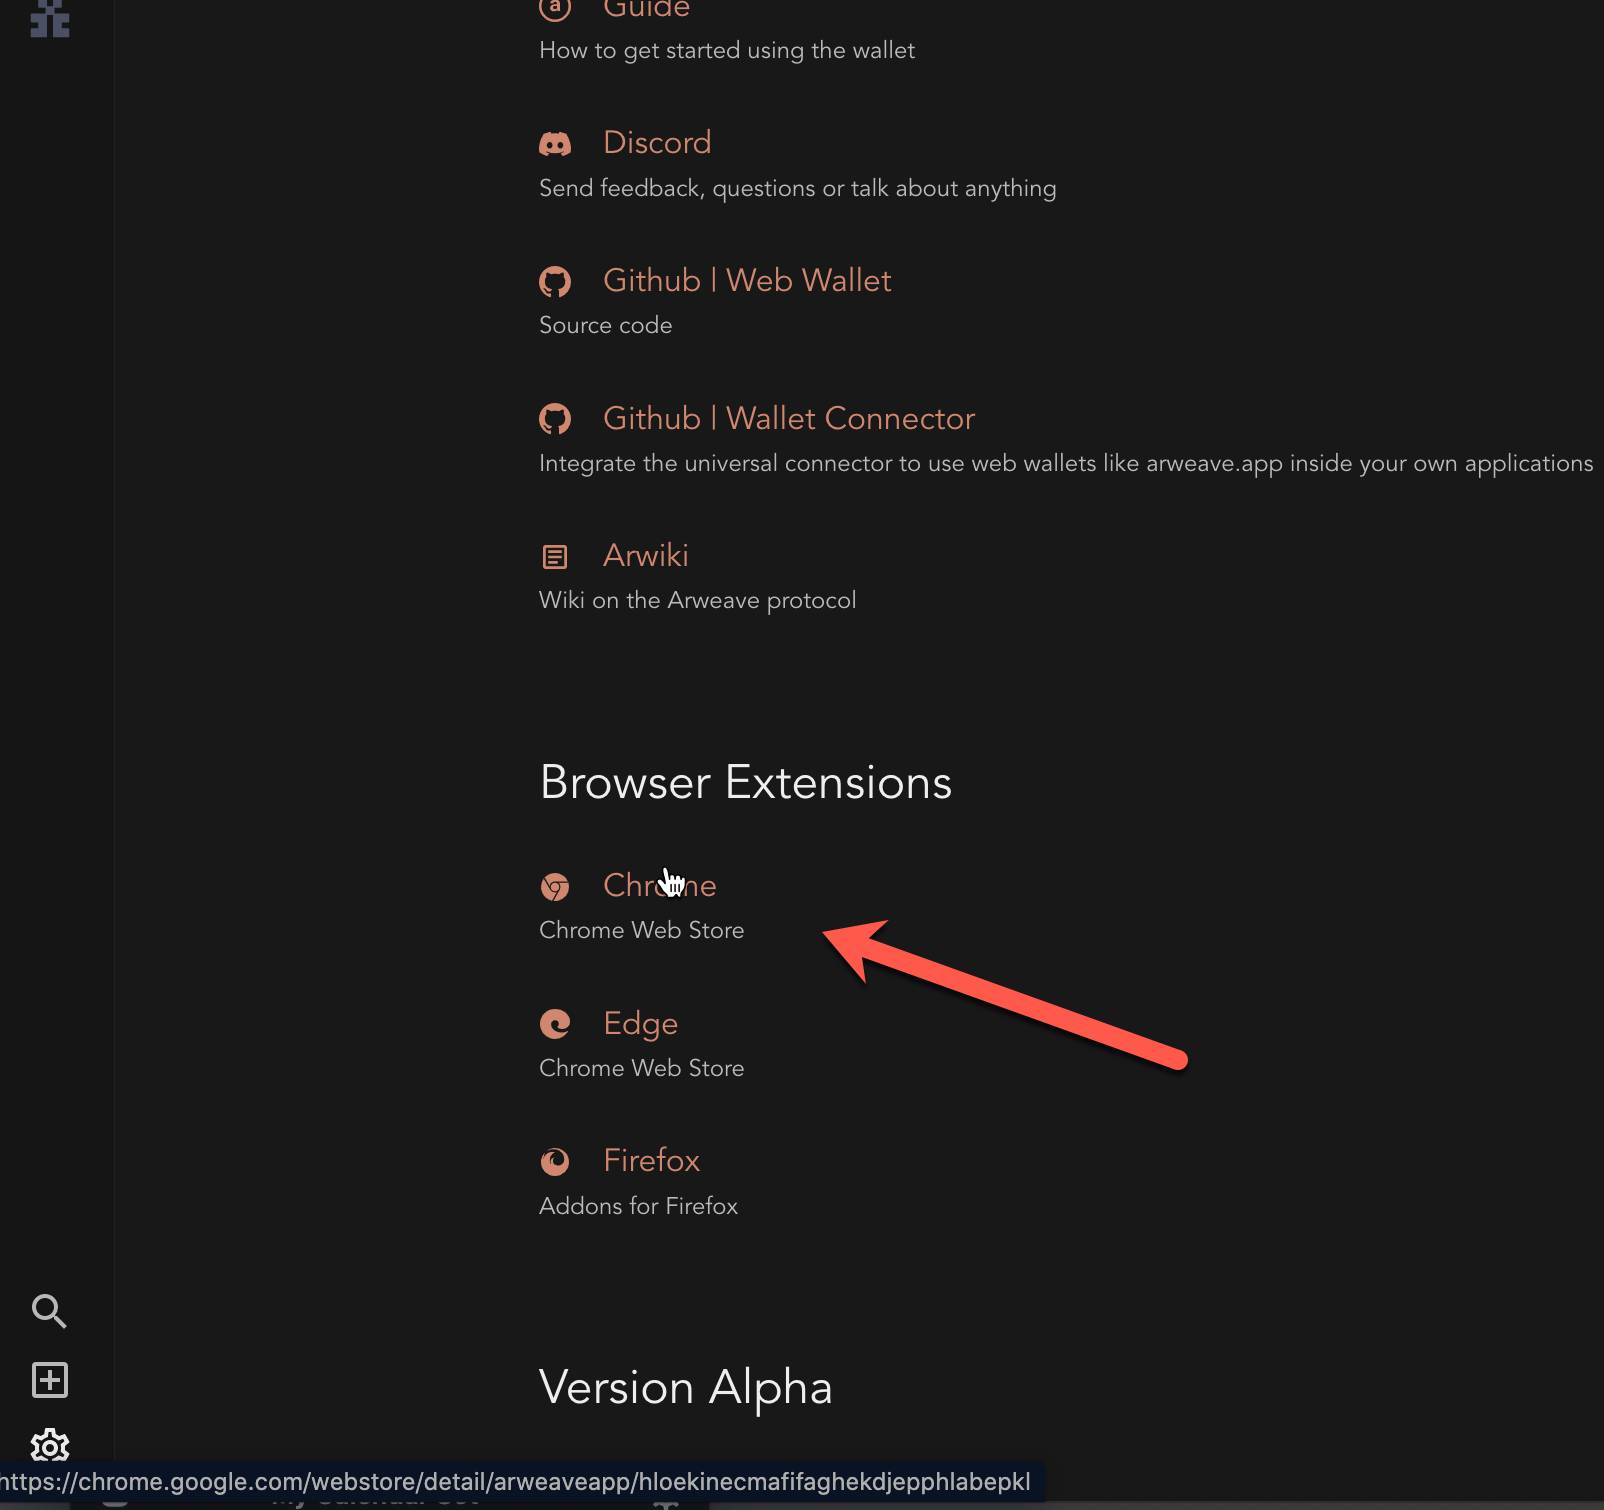Open search from the sidebar magnifier icon

(x=49, y=1311)
